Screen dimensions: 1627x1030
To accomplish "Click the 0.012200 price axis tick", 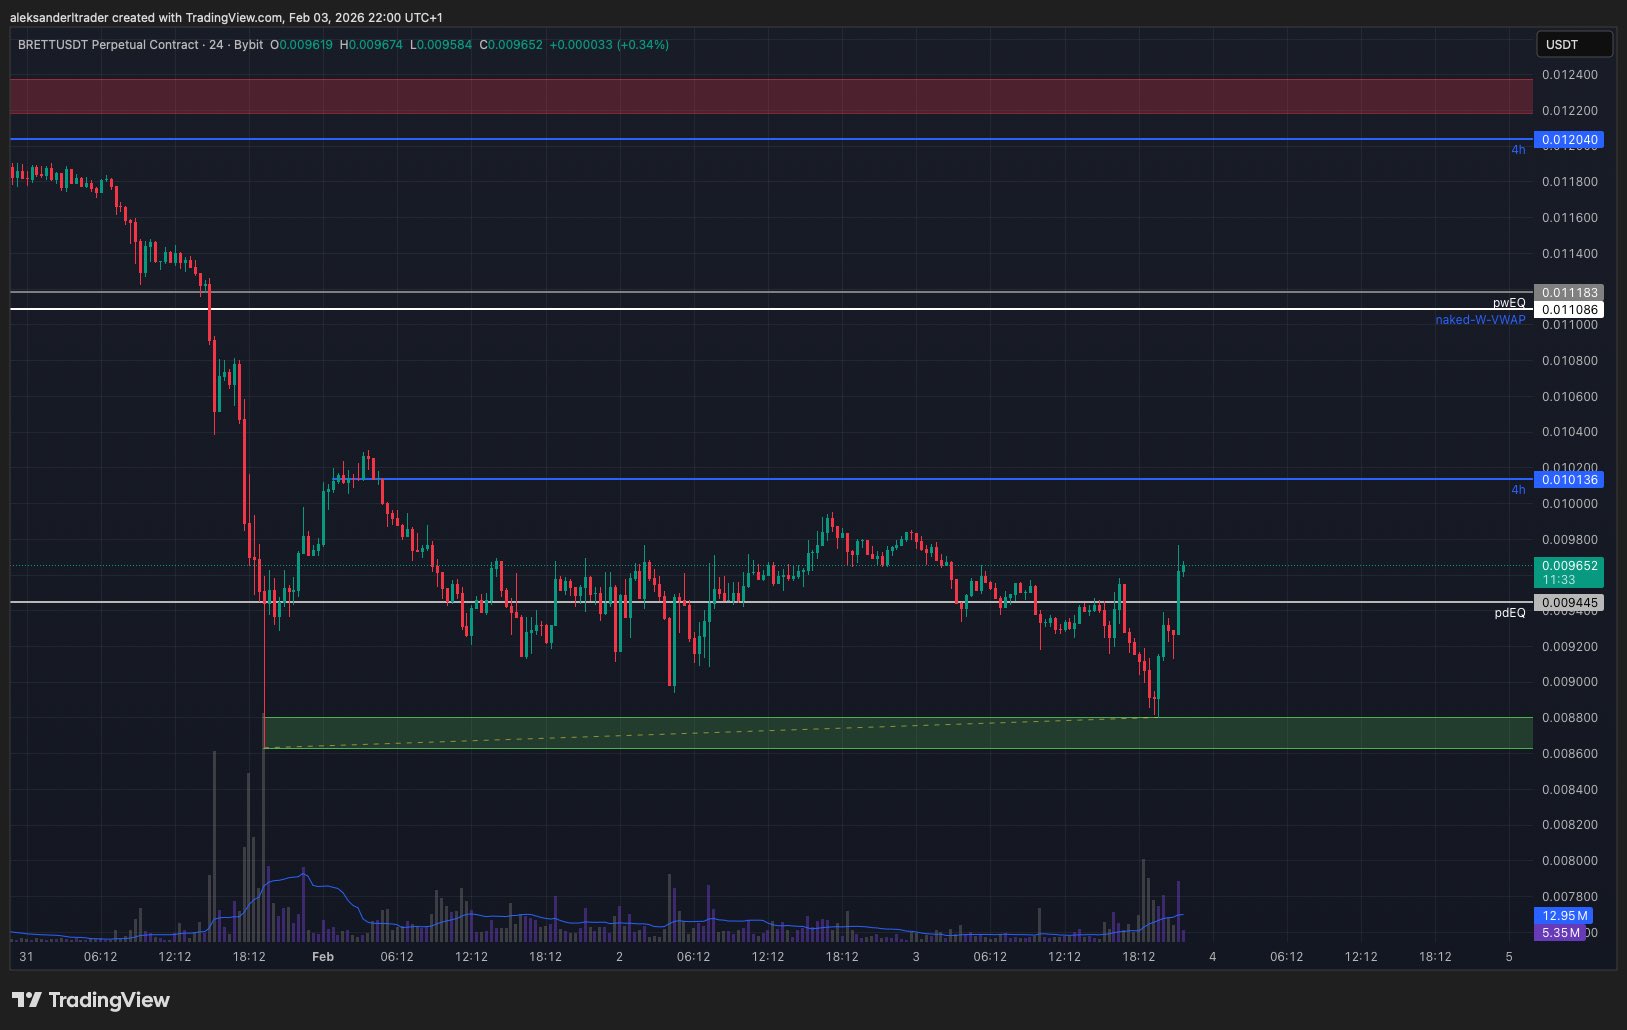I will (x=1569, y=111).
